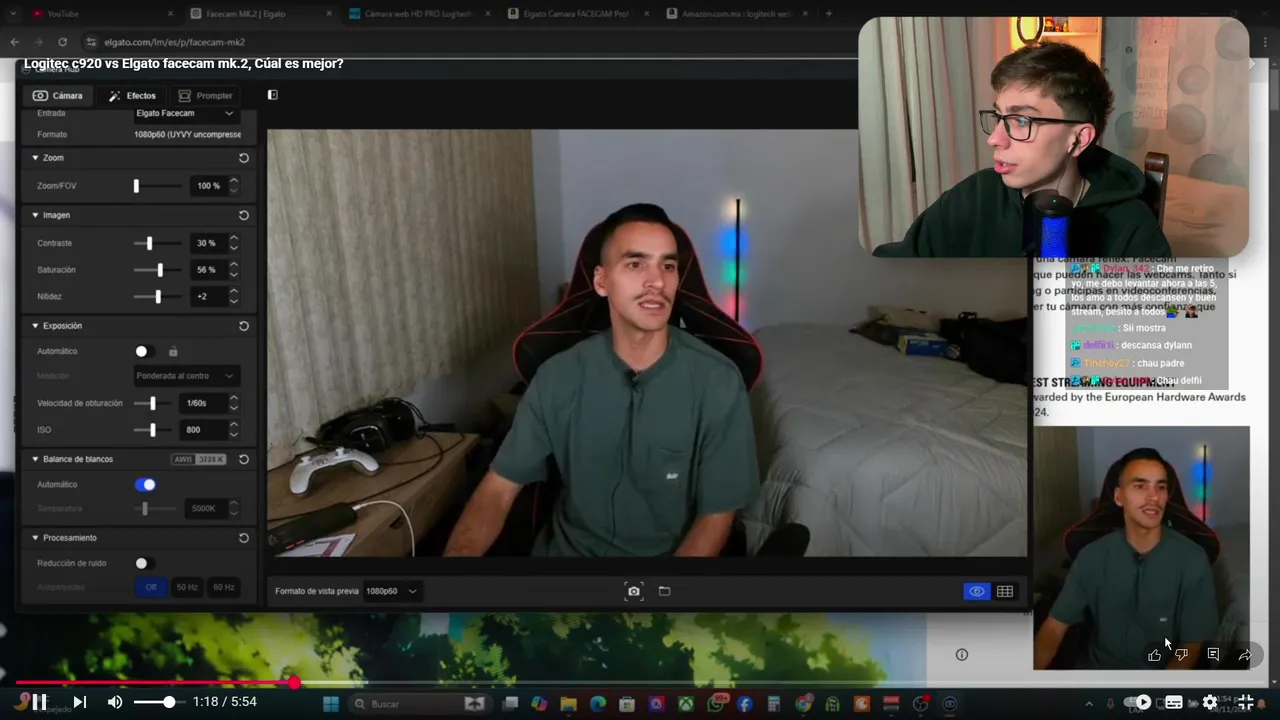Enable the Reducción de ruido toggle
This screenshot has height=720, width=1280.
pyautogui.click(x=146, y=563)
